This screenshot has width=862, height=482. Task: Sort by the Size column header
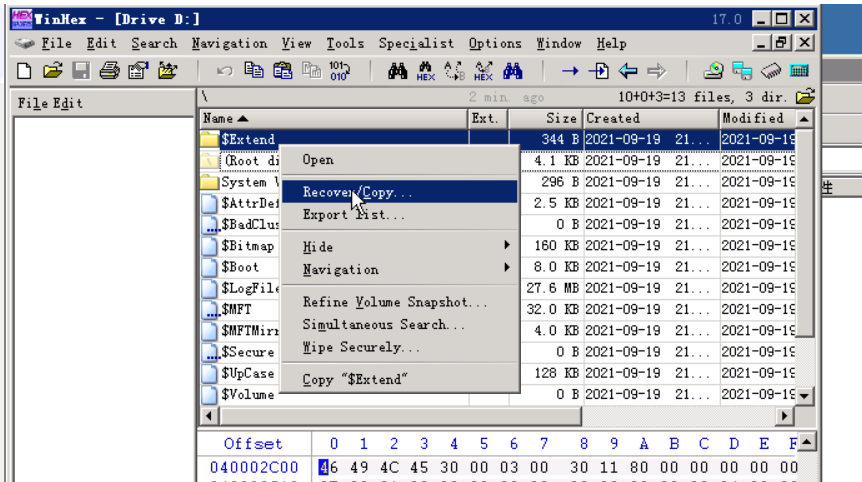point(545,118)
